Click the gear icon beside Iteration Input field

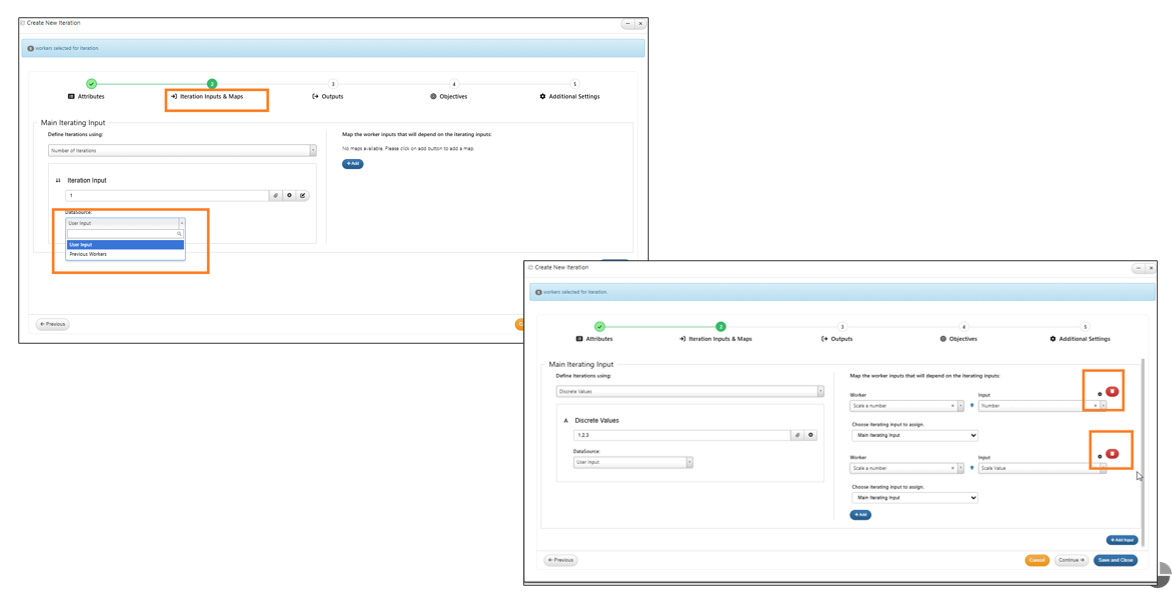click(x=289, y=196)
